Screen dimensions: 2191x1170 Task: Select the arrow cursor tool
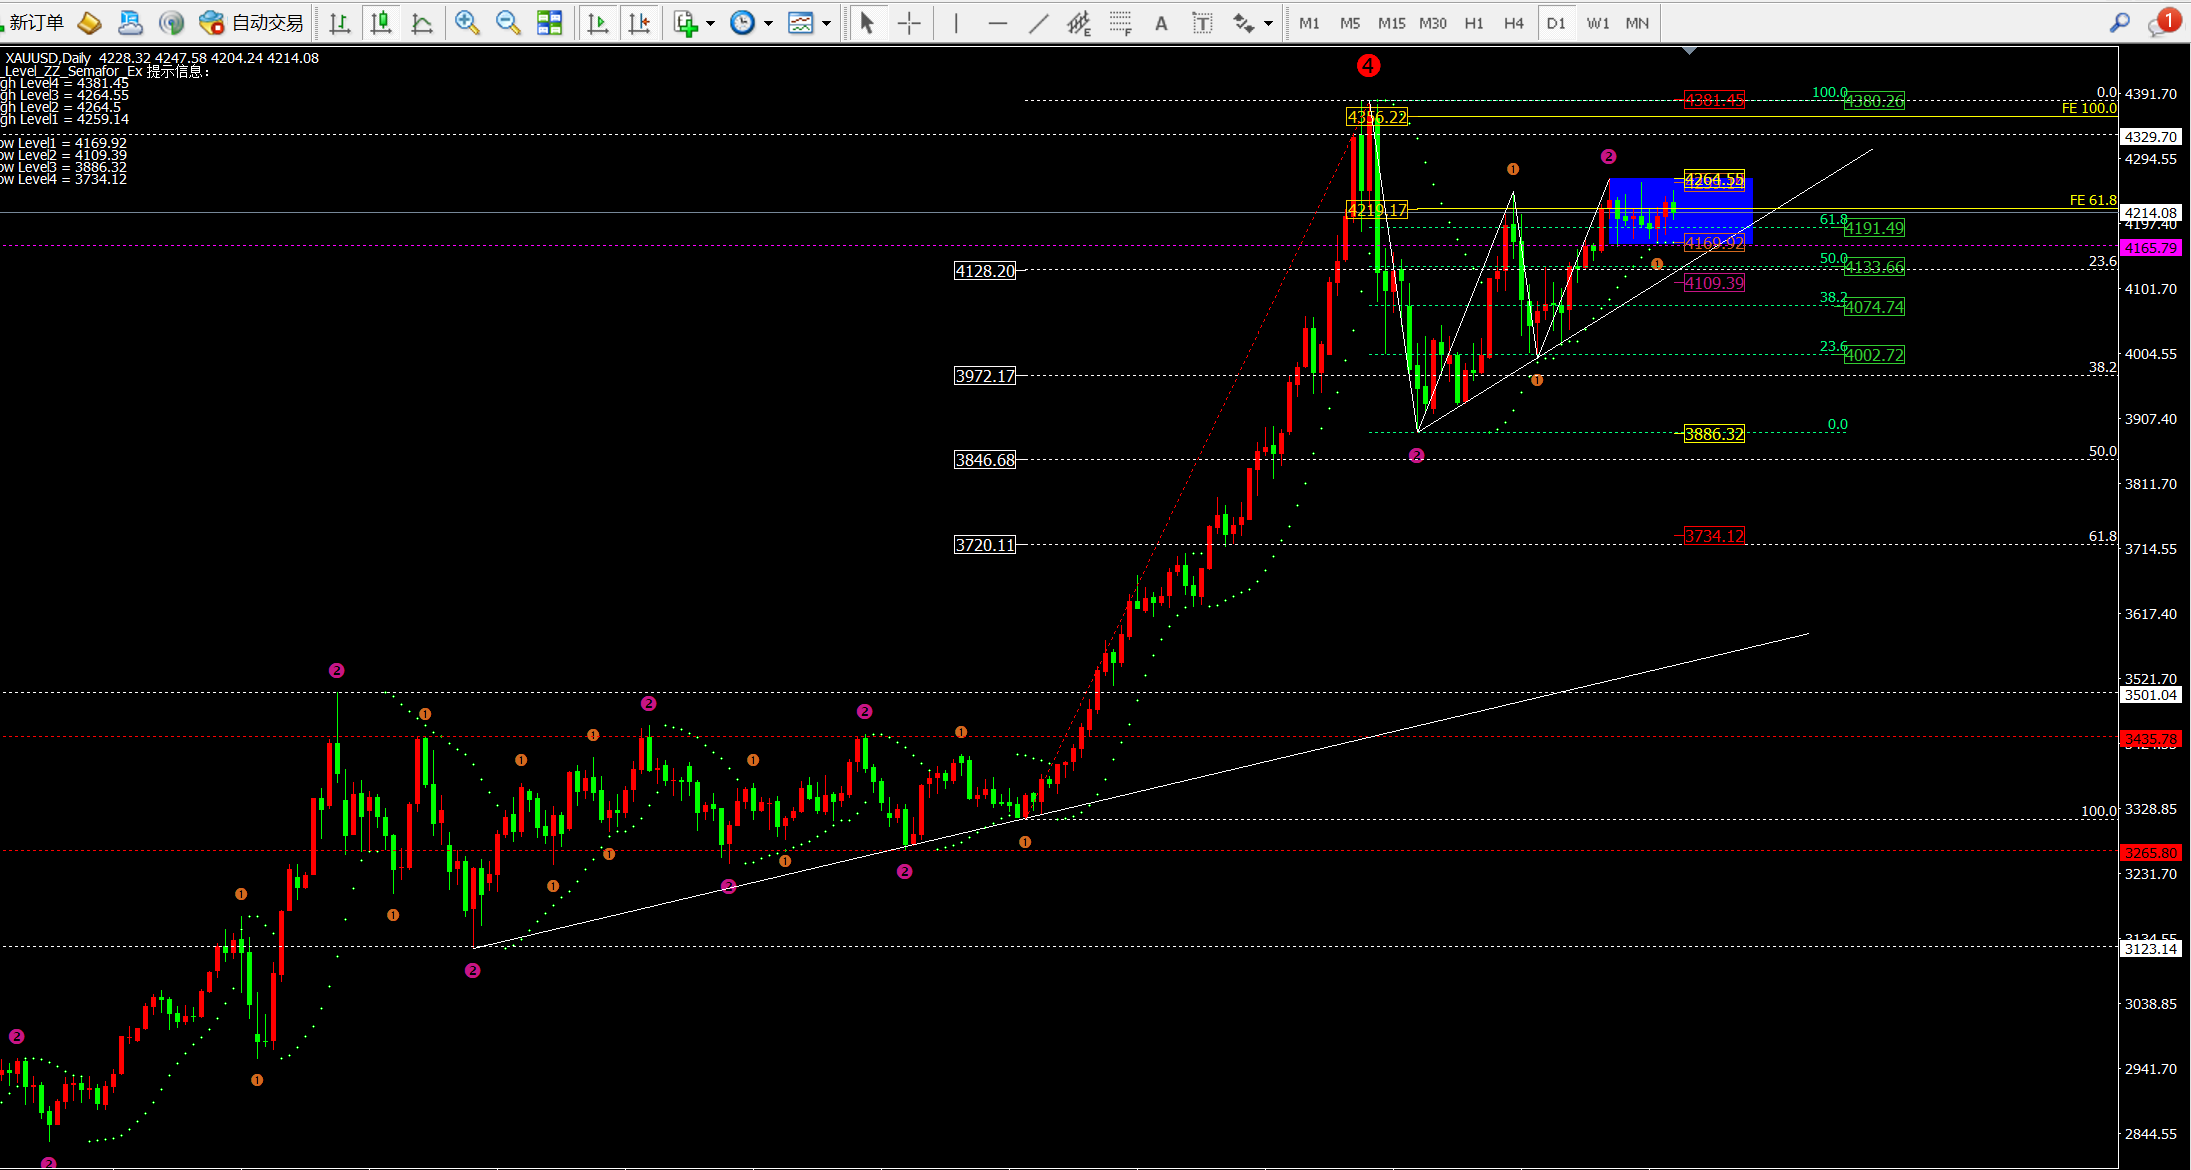[867, 22]
